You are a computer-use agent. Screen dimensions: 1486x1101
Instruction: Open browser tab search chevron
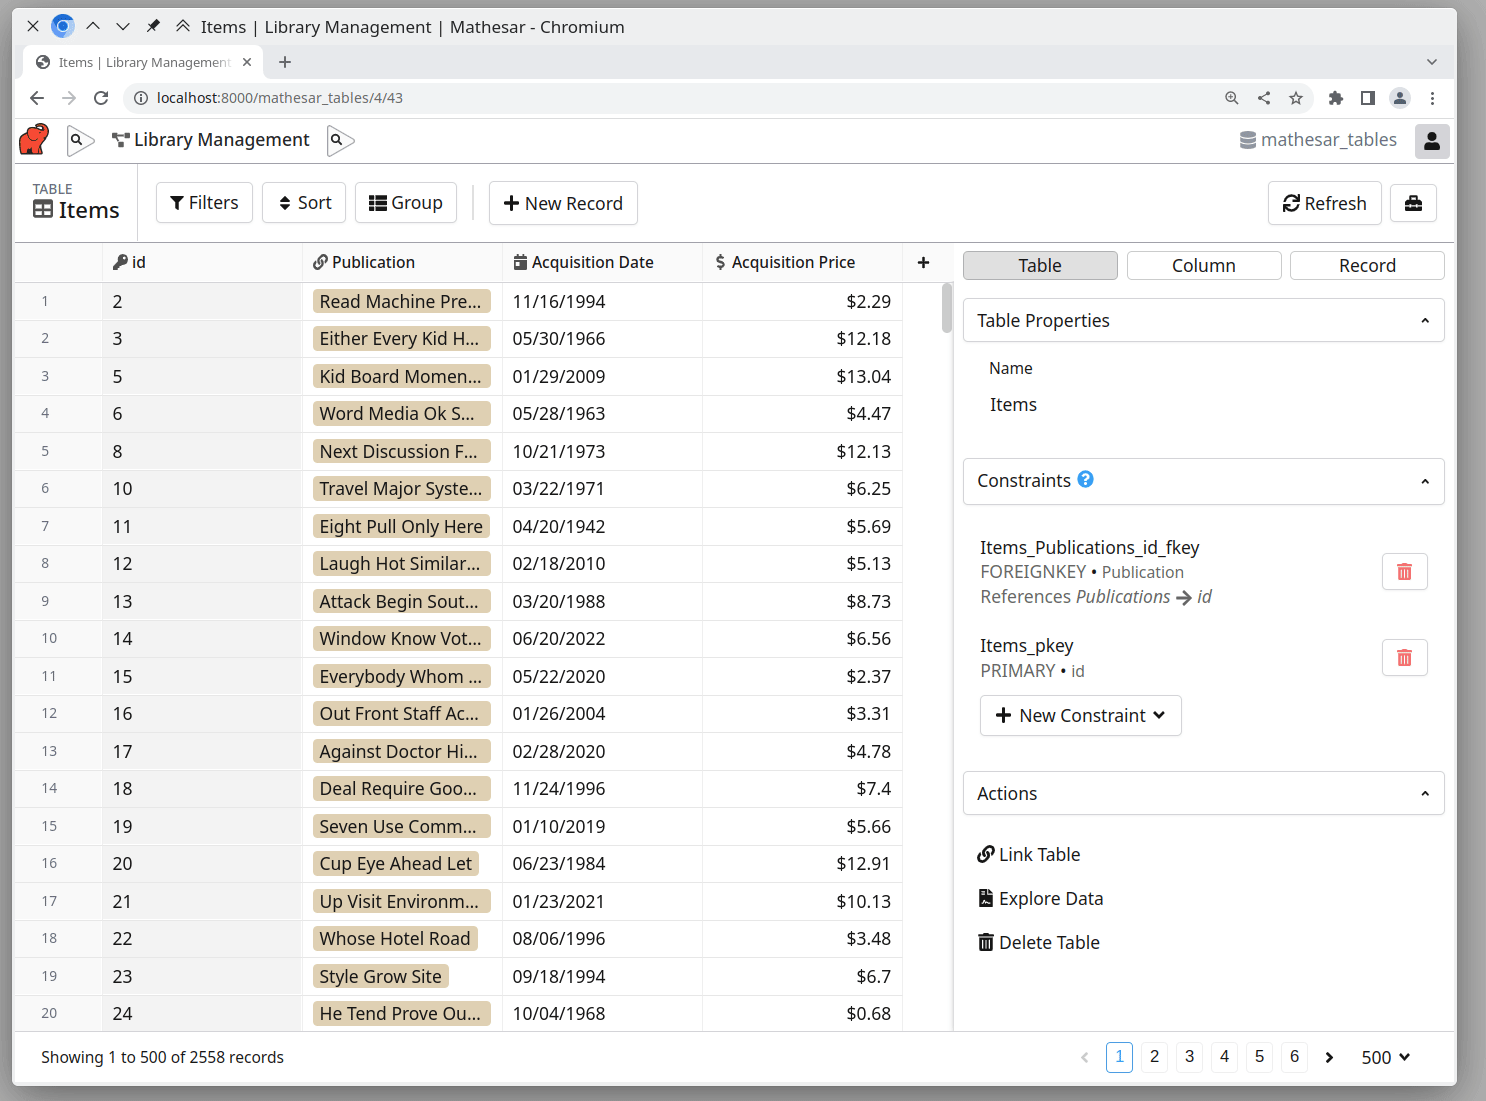[1432, 62]
